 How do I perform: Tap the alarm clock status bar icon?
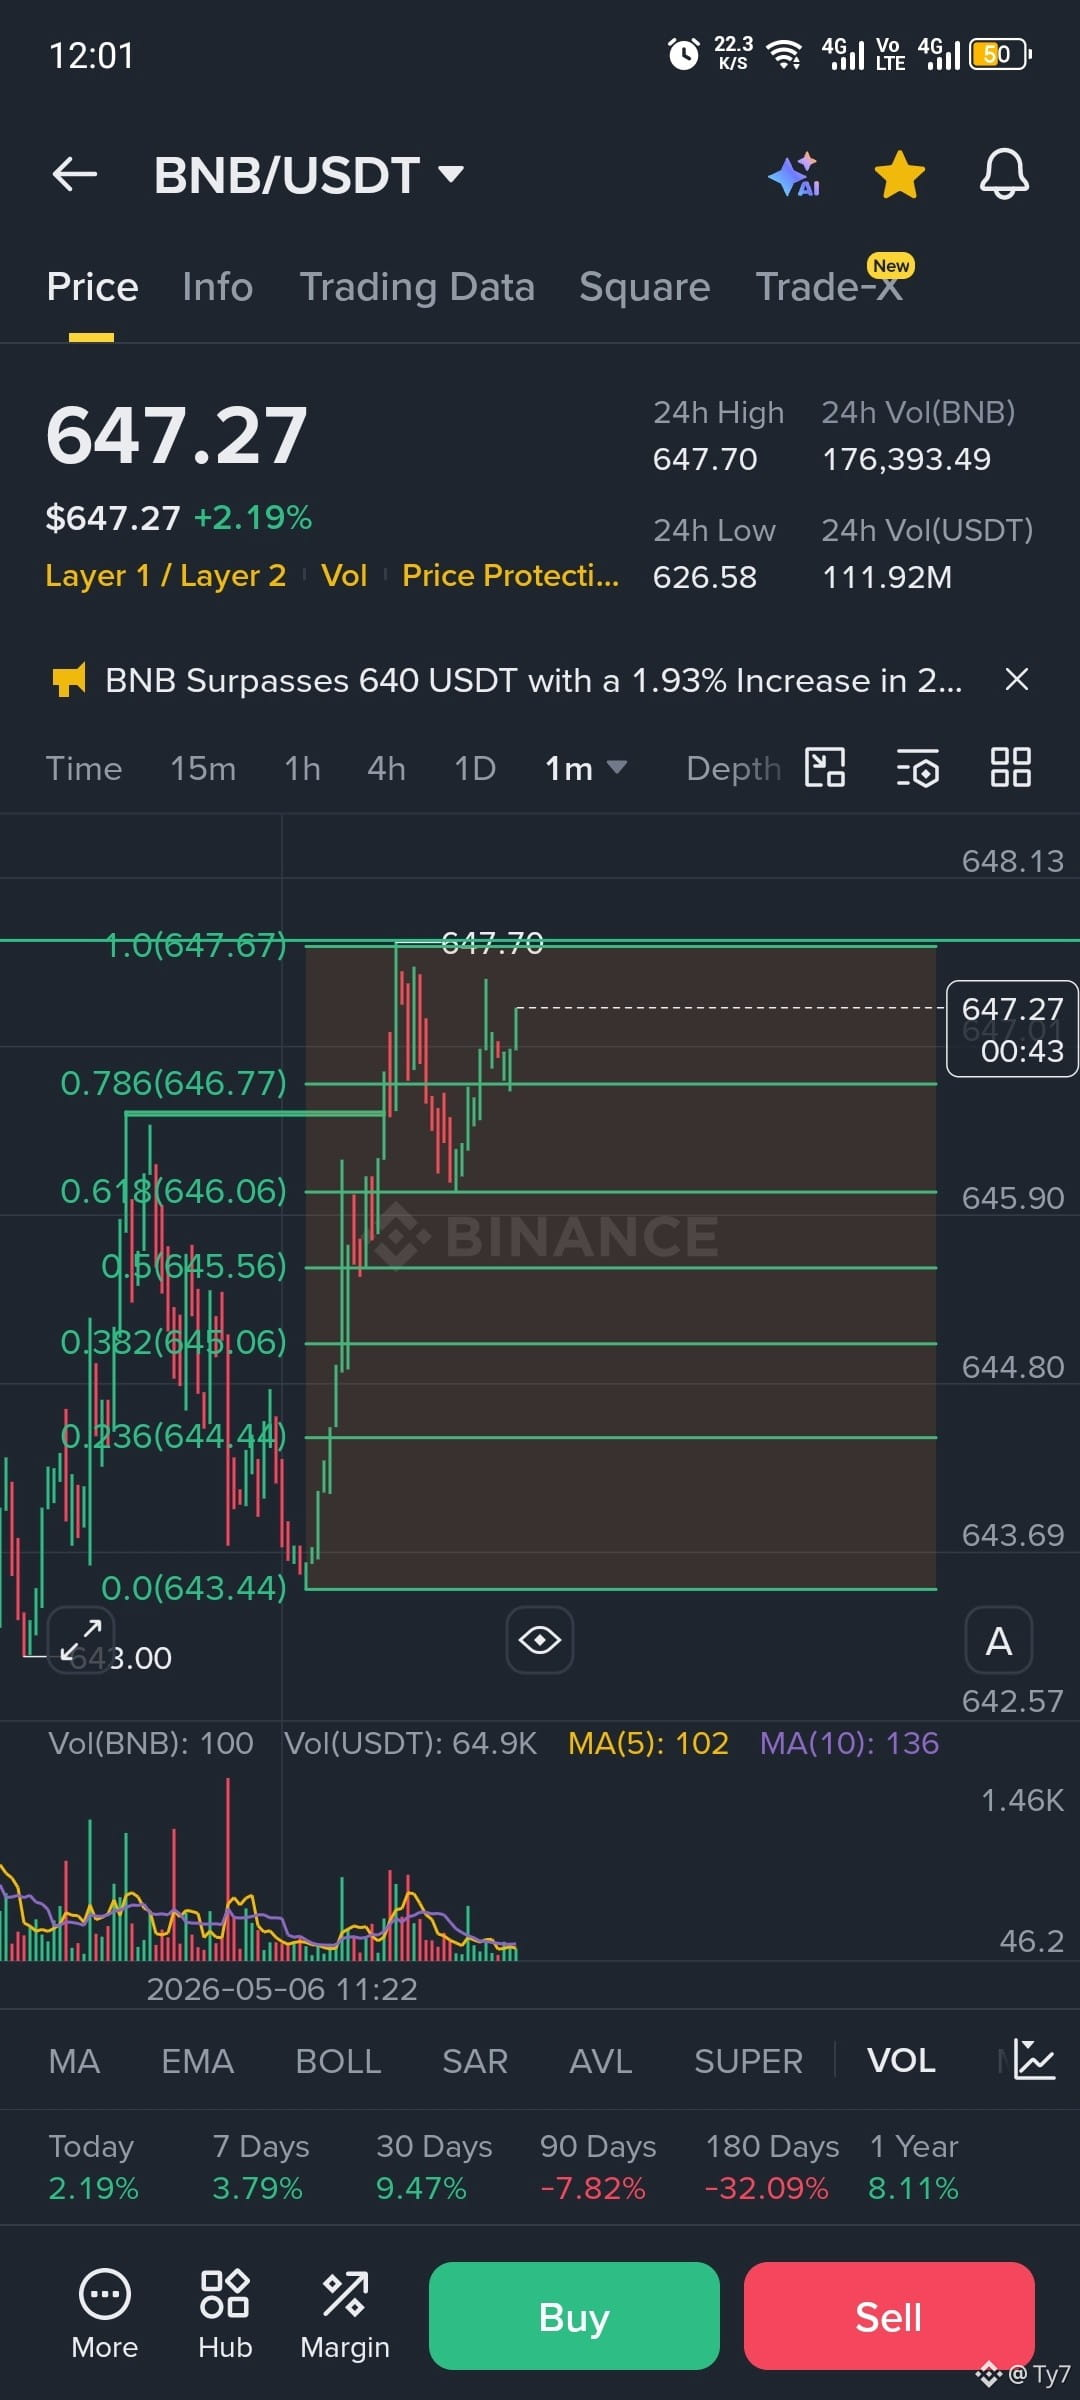pos(684,54)
